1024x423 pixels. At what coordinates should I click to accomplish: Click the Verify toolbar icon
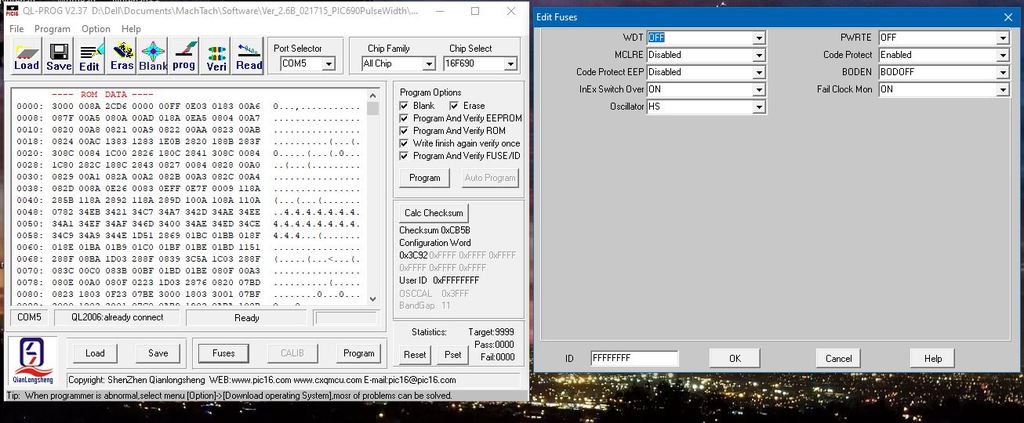pos(217,56)
